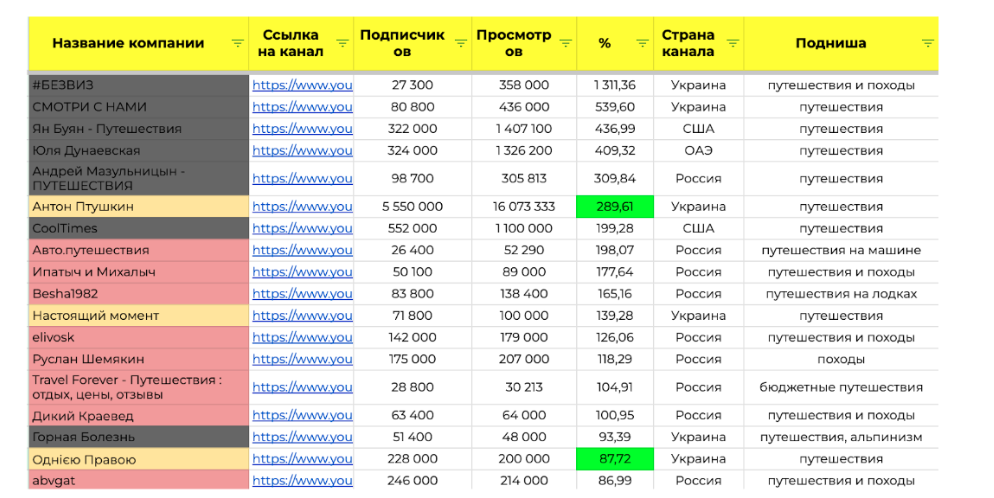Open YouTube link for Антон Птушкин
Image resolution: width=994 pixels, height=498 pixels.
click(x=302, y=207)
